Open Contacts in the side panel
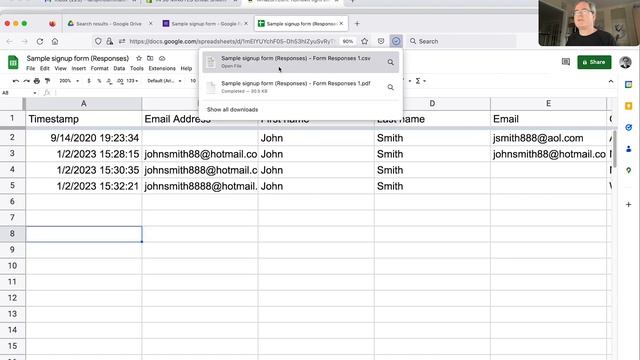The height and width of the screenshot is (360, 640). tap(629, 149)
